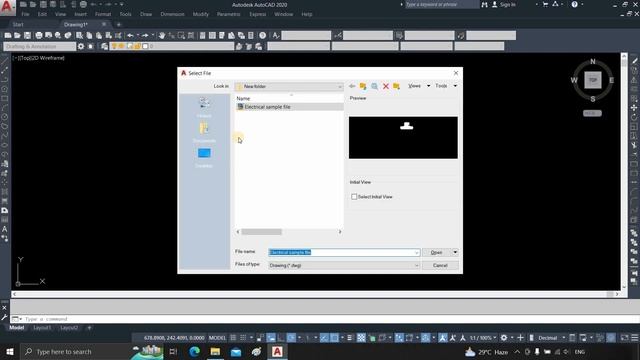Switch to the Layout1 tab
Screen dimensions: 640x360
tap(42, 328)
